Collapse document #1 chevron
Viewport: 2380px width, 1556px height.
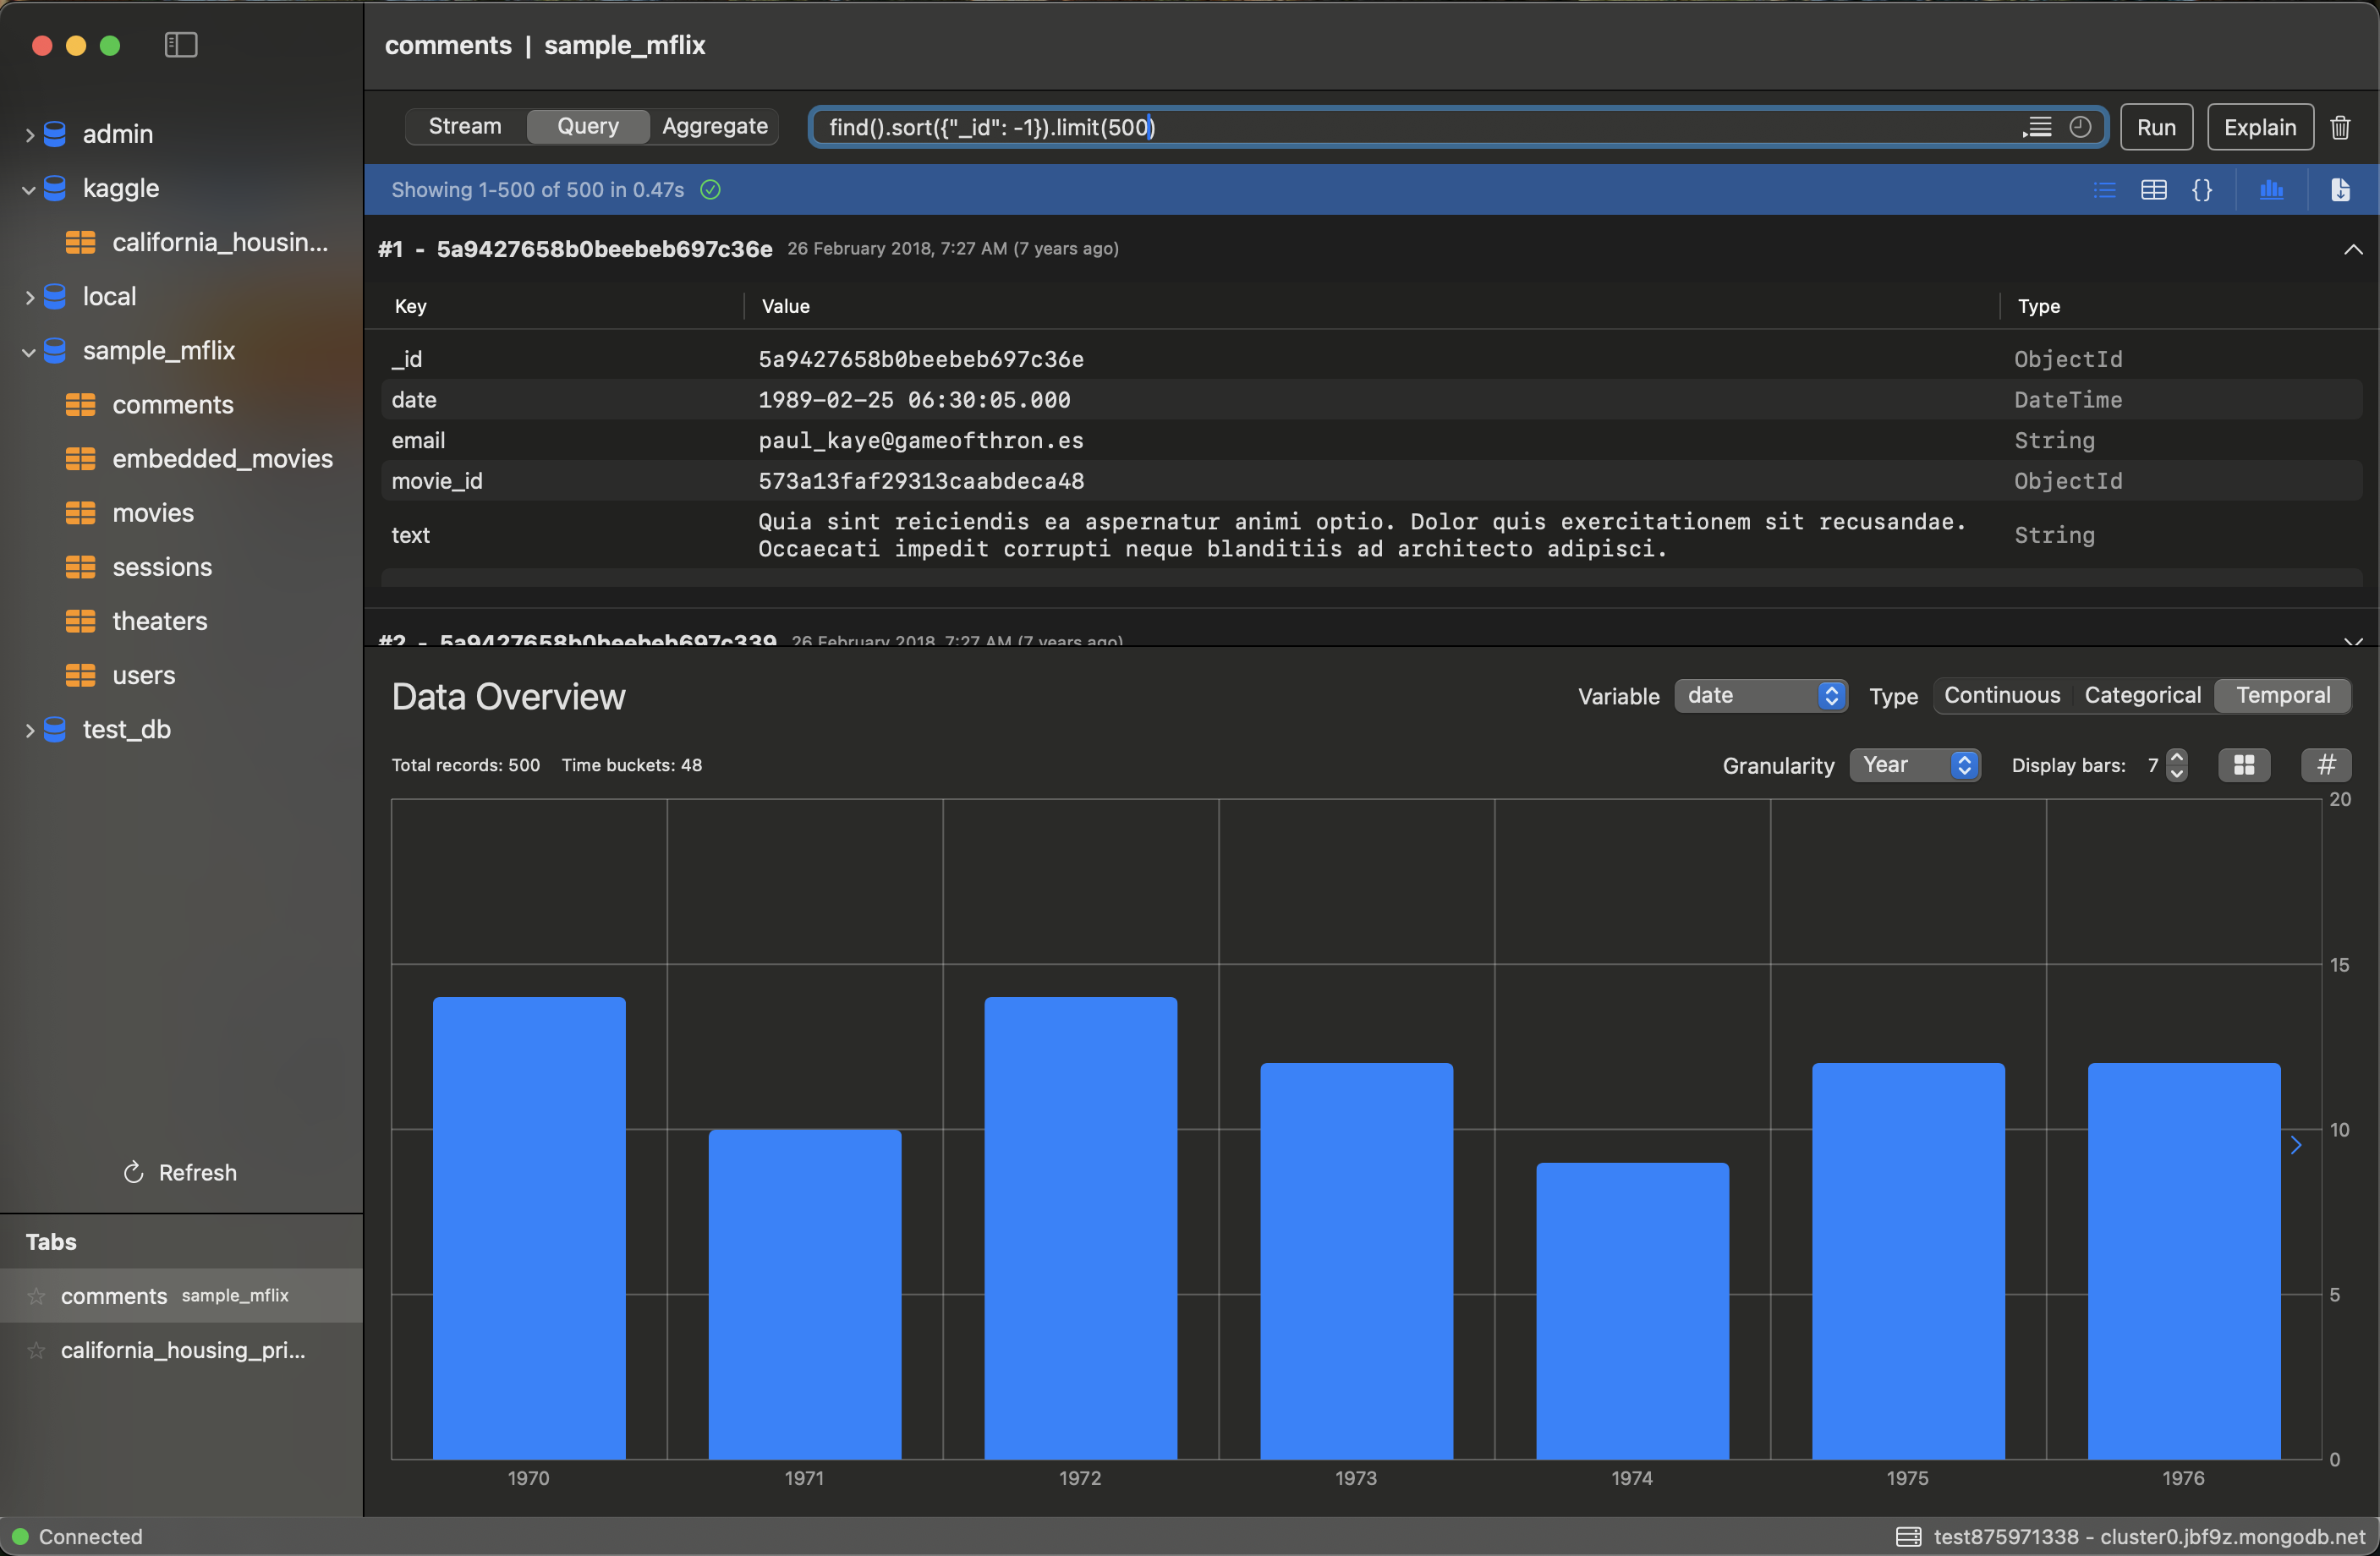(2353, 249)
